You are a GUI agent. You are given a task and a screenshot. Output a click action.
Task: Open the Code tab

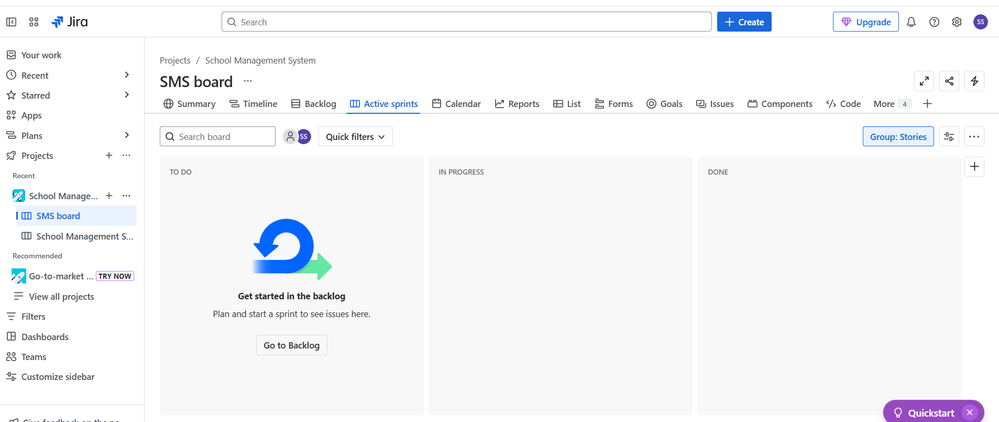(843, 104)
